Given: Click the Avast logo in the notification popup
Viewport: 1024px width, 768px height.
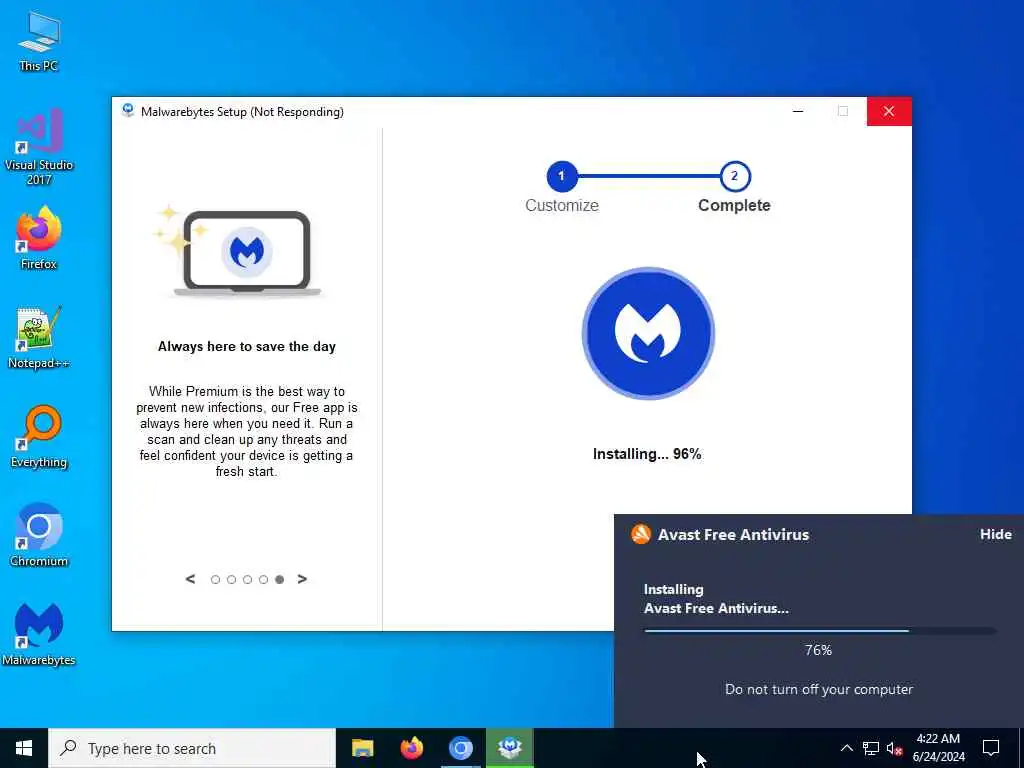Looking at the screenshot, I should click(641, 534).
